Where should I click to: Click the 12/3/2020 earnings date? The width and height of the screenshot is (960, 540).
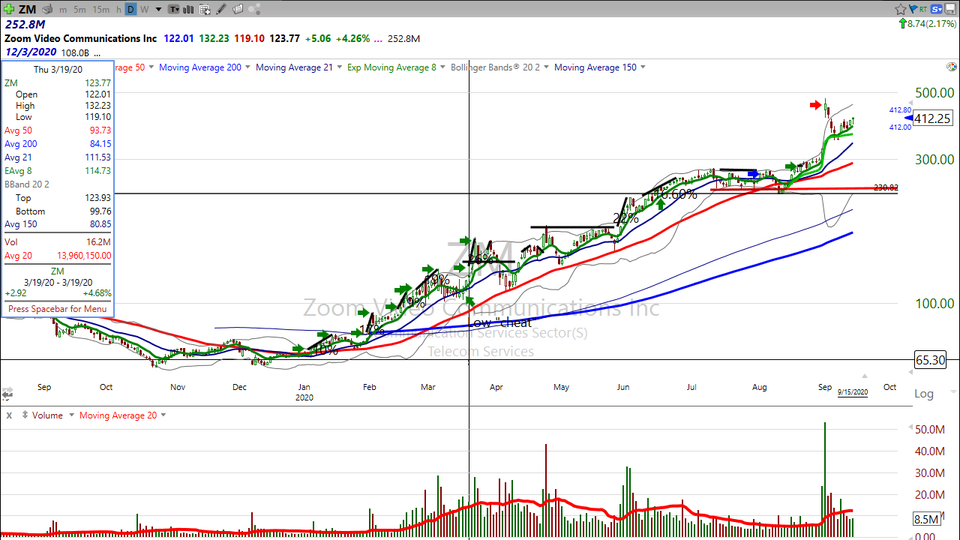click(31, 52)
